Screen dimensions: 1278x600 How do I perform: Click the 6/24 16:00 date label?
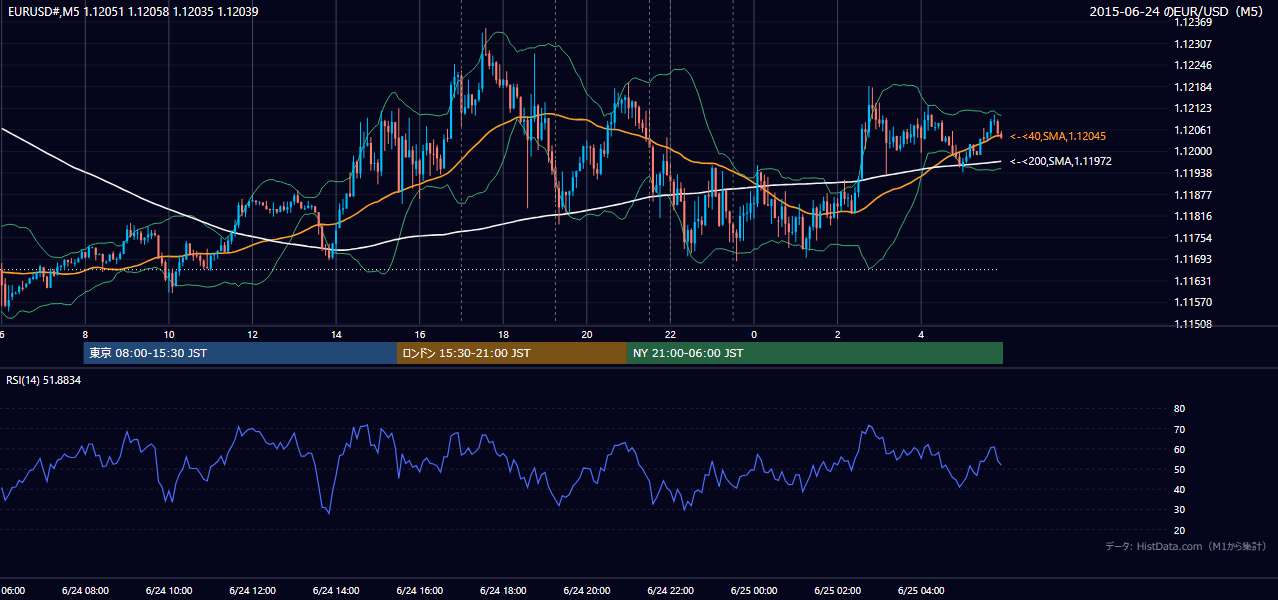pos(420,590)
